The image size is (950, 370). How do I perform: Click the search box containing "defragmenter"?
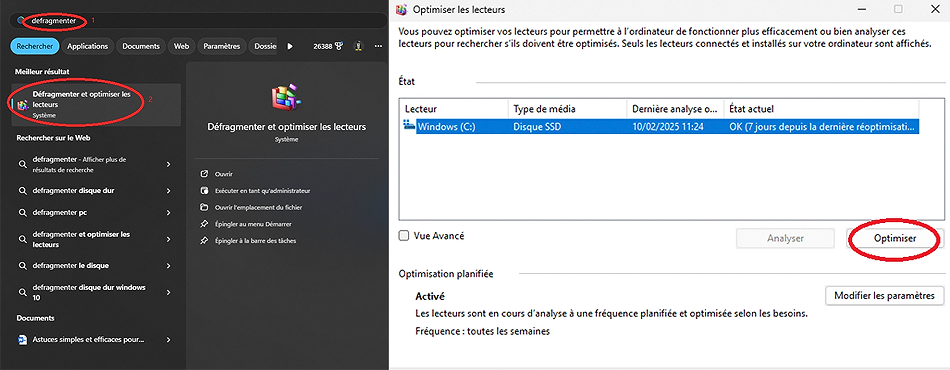pos(198,21)
